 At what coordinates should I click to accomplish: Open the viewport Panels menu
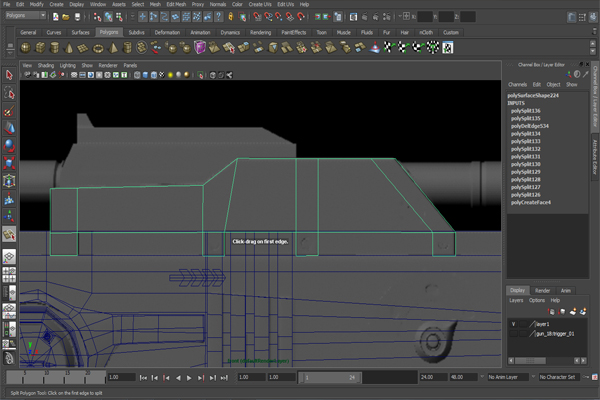click(130, 65)
